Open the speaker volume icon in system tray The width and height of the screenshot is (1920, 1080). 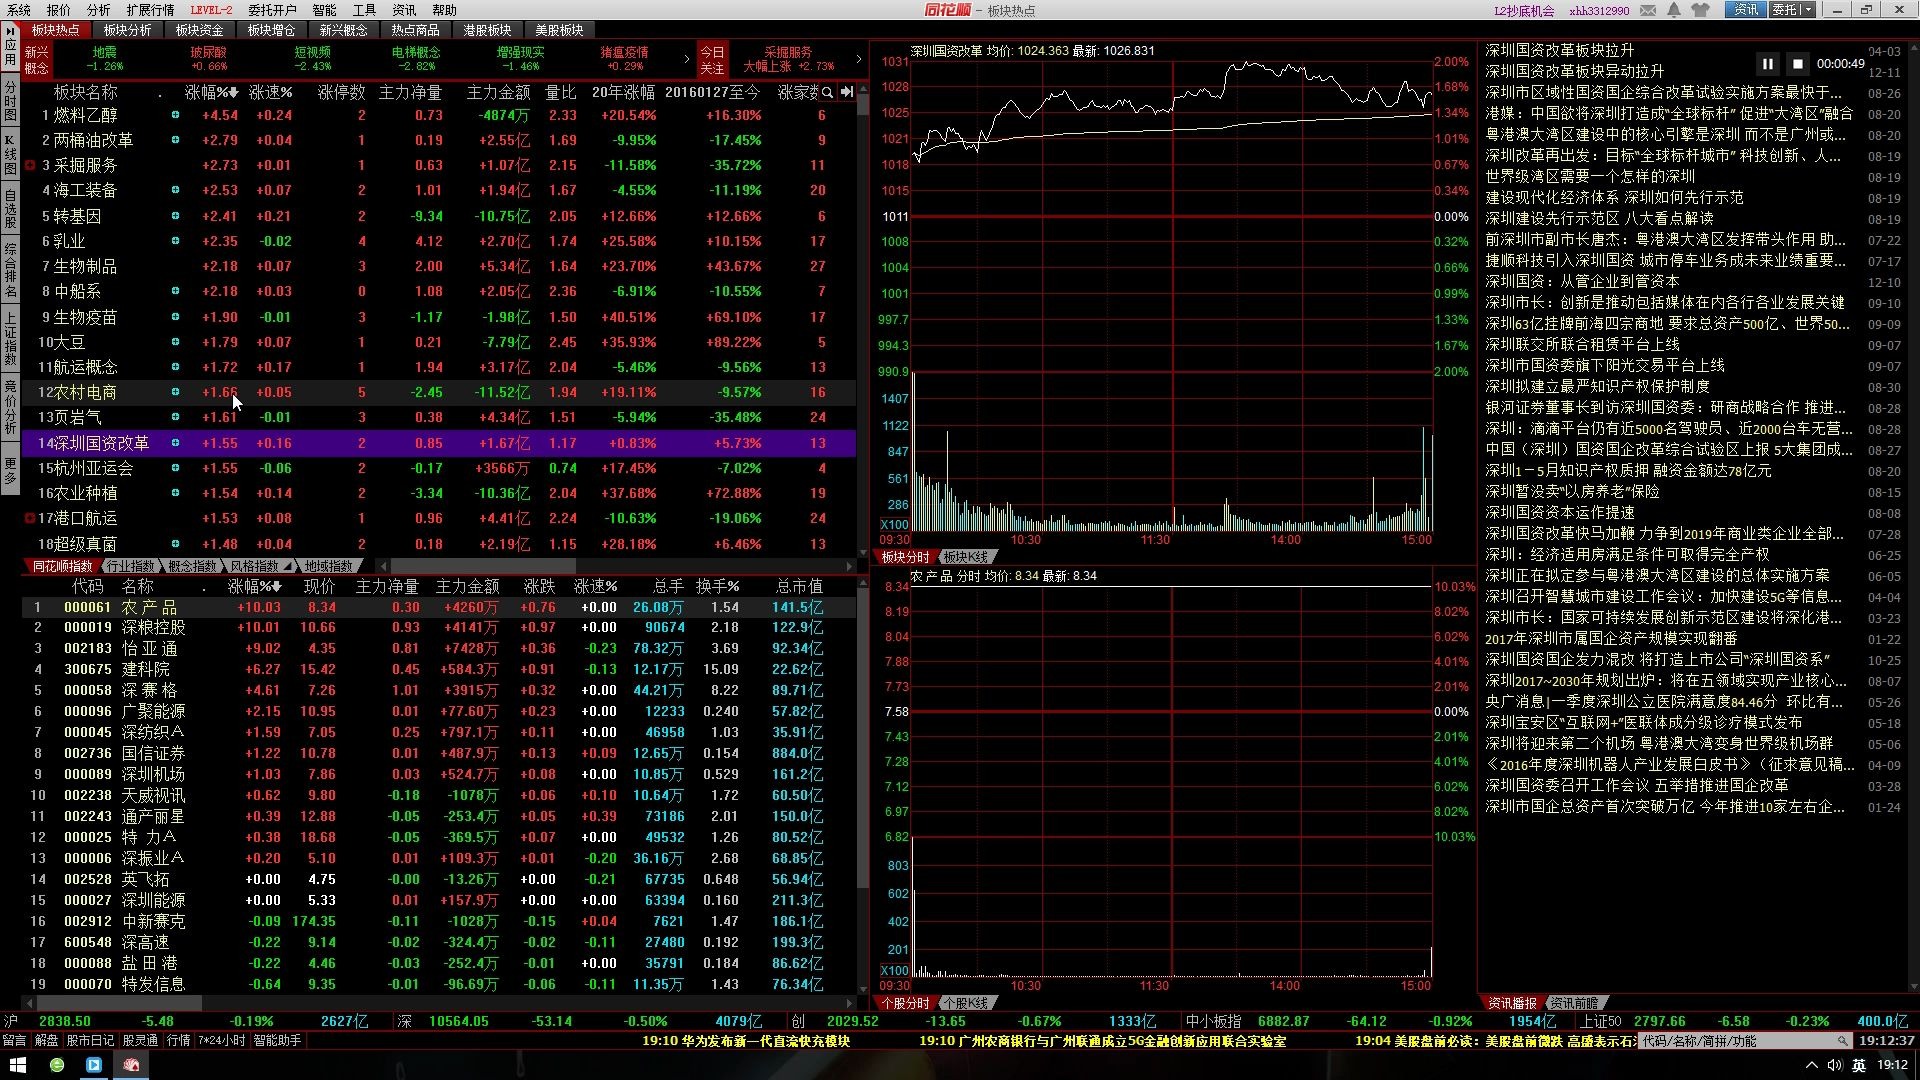tap(1834, 1066)
